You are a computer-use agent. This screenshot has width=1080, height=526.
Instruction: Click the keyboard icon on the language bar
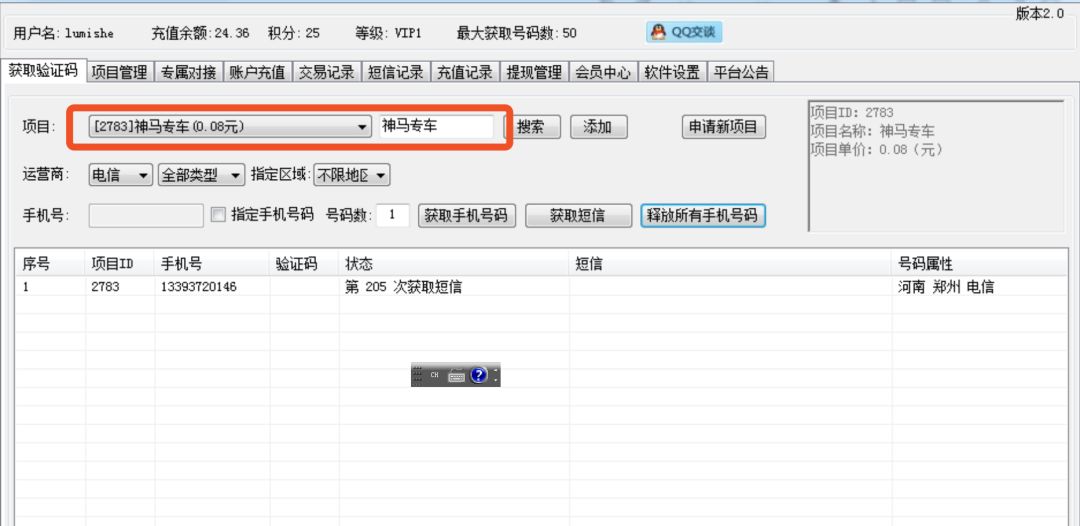tap(456, 376)
